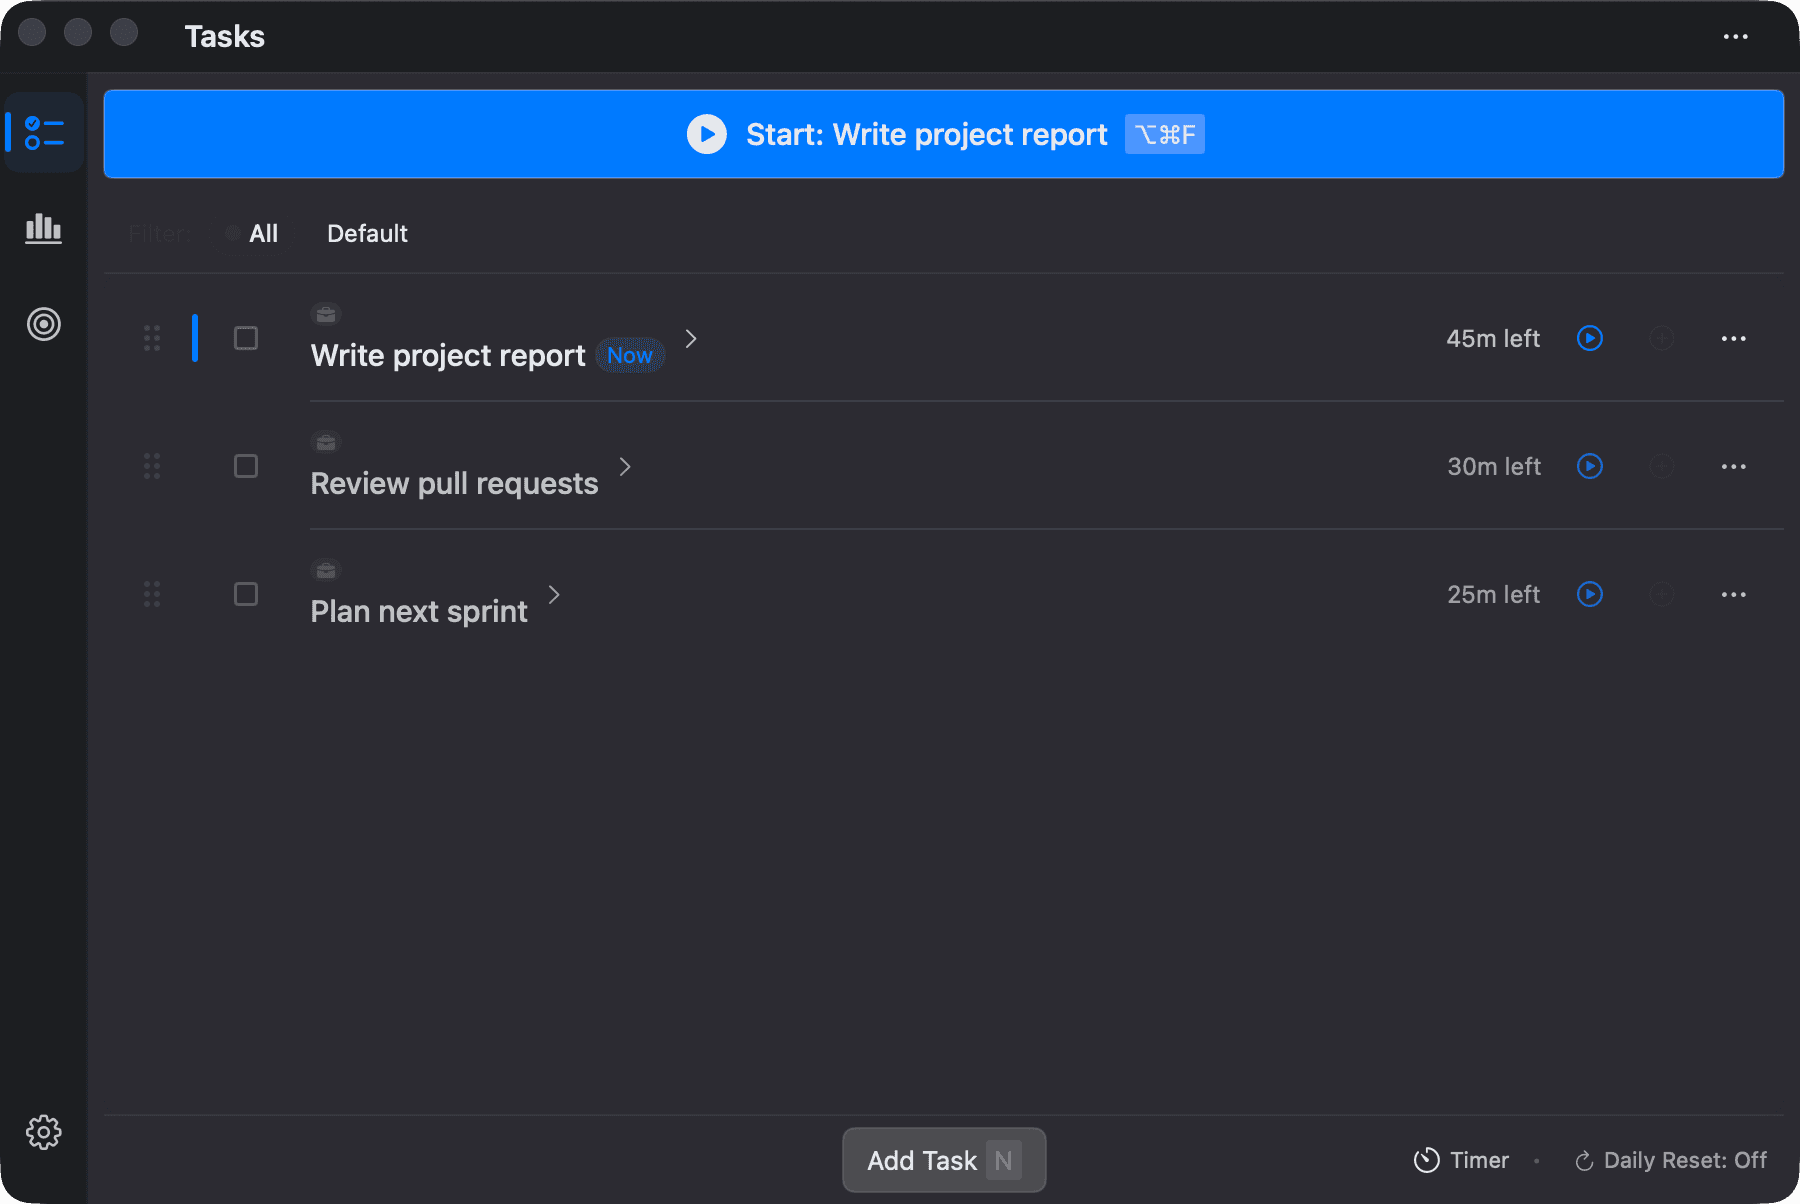Grab drag handle of Review pull requests
Viewport: 1800px width, 1204px height.
click(152, 466)
